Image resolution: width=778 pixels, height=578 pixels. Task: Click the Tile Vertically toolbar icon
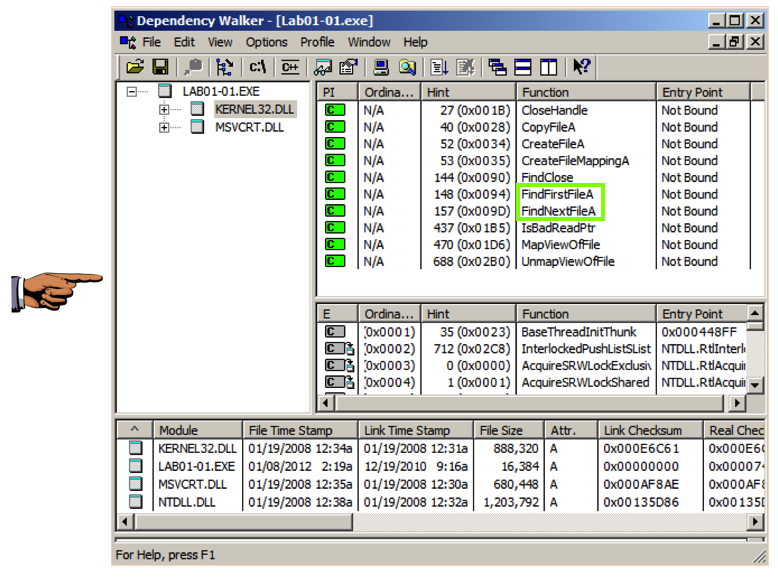548,67
